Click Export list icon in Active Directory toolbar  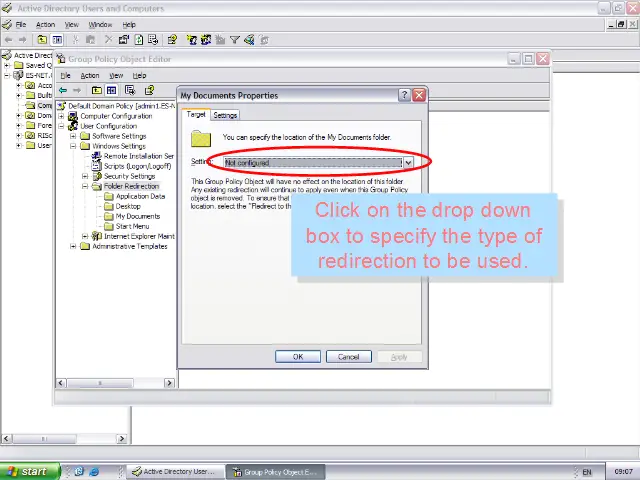tap(153, 40)
